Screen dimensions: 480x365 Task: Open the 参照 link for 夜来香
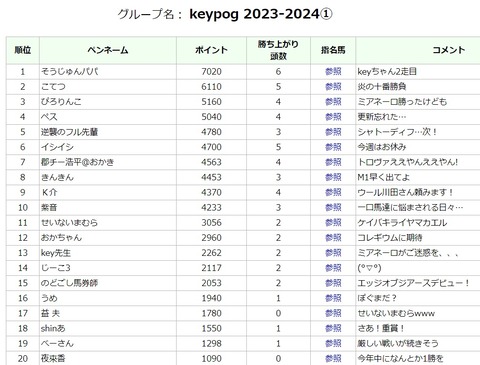tap(333, 359)
